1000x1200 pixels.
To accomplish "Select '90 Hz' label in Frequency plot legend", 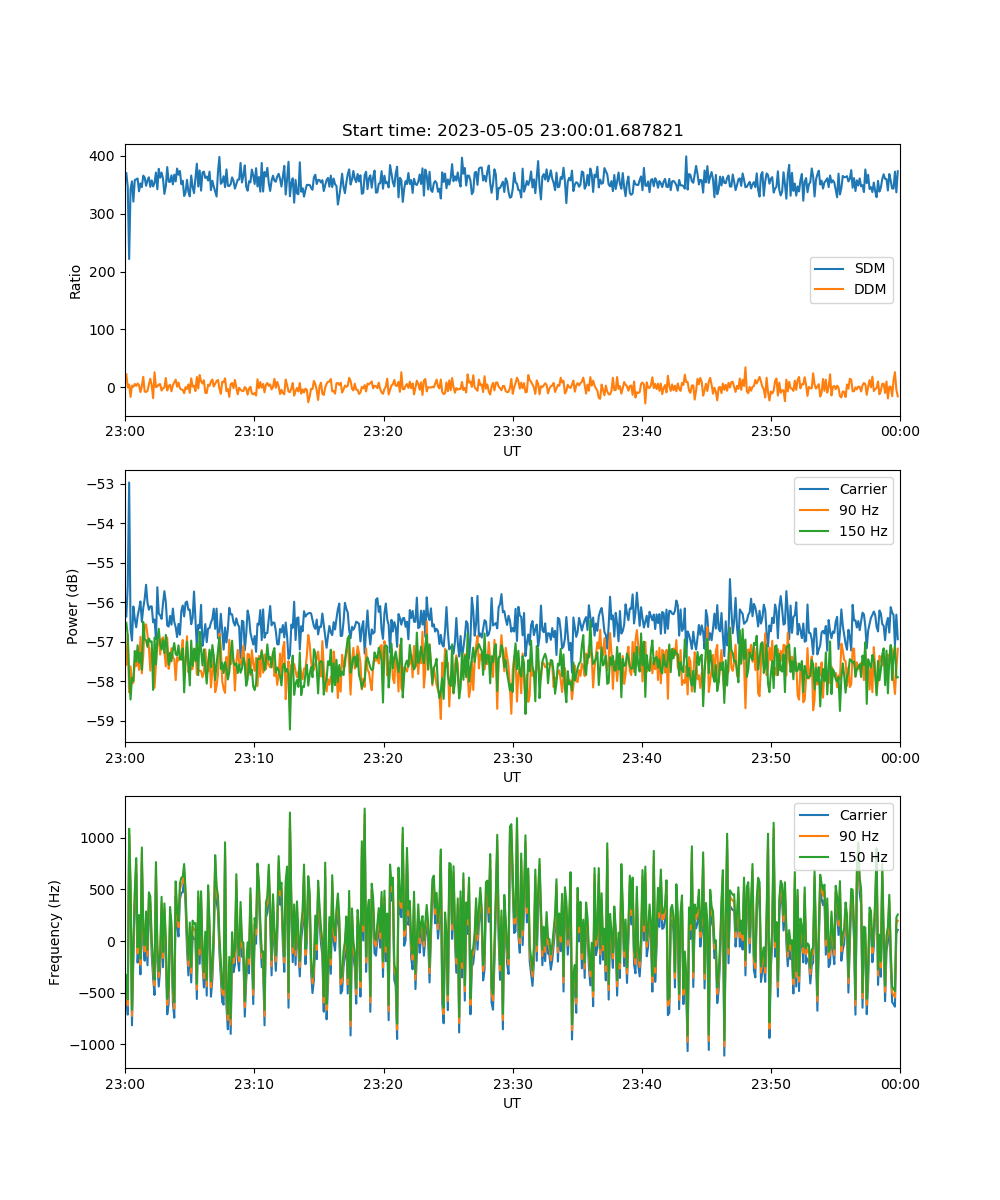I will [x=859, y=837].
